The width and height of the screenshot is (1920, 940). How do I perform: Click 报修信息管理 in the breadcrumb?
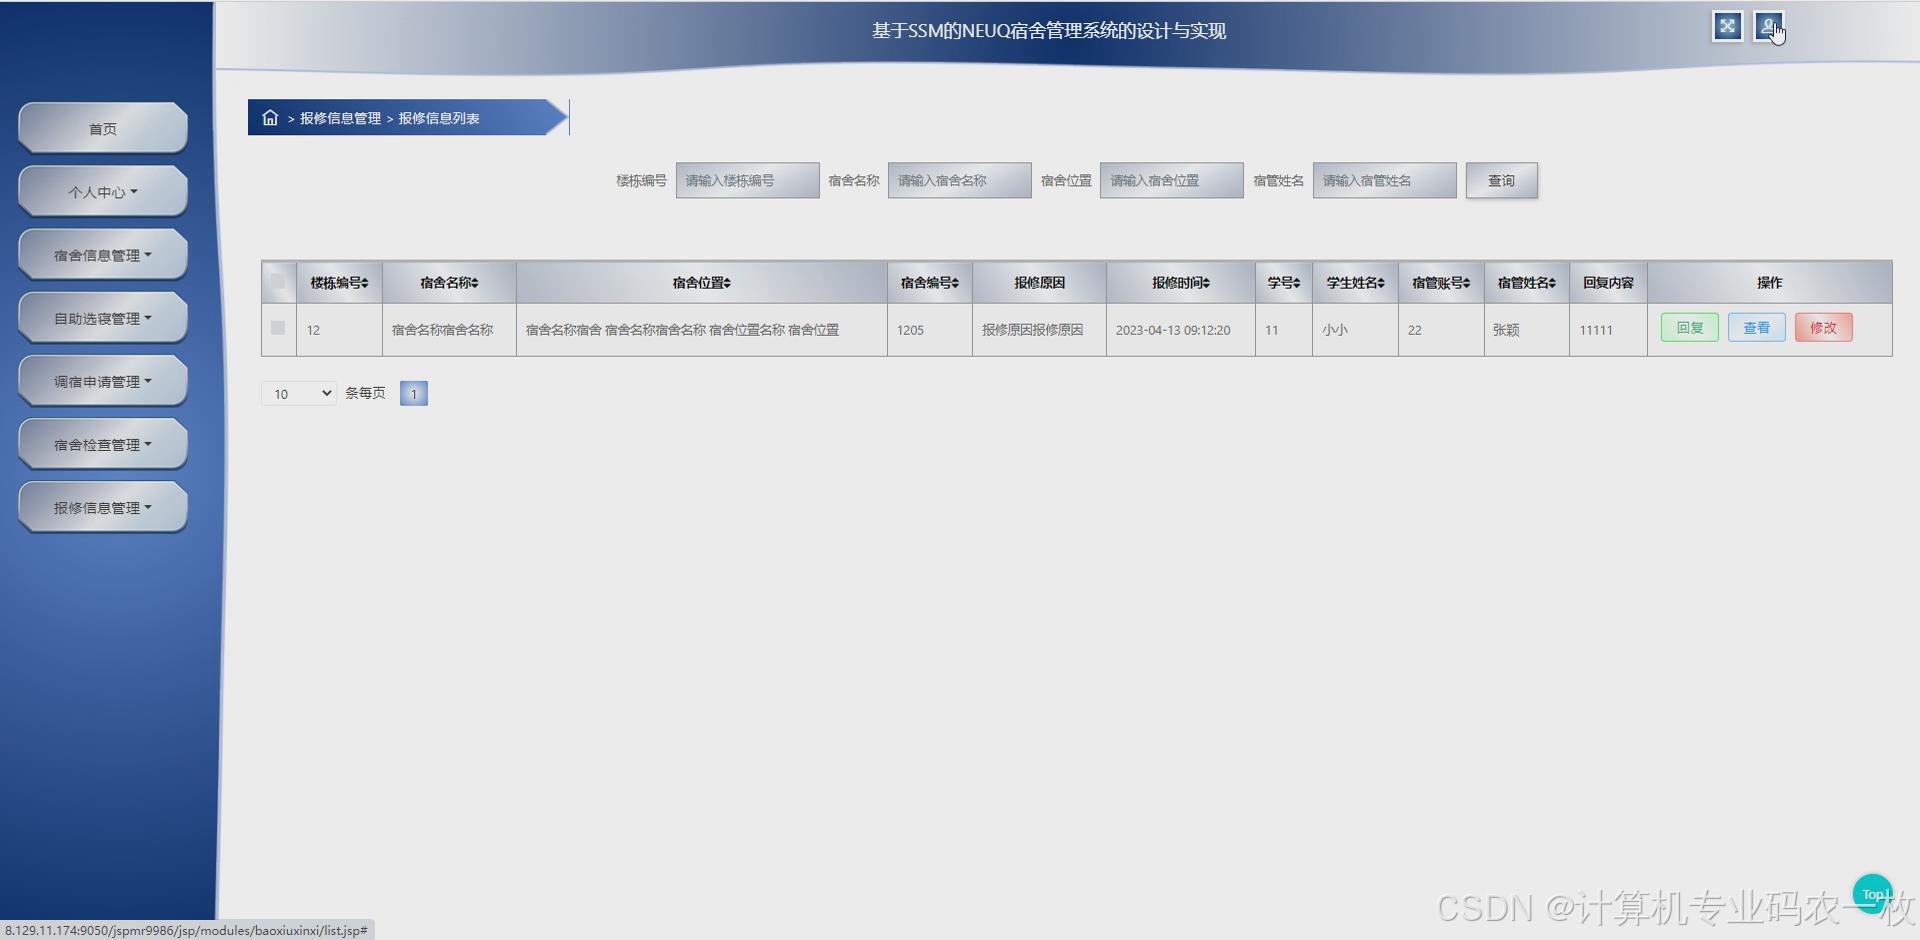click(x=338, y=118)
